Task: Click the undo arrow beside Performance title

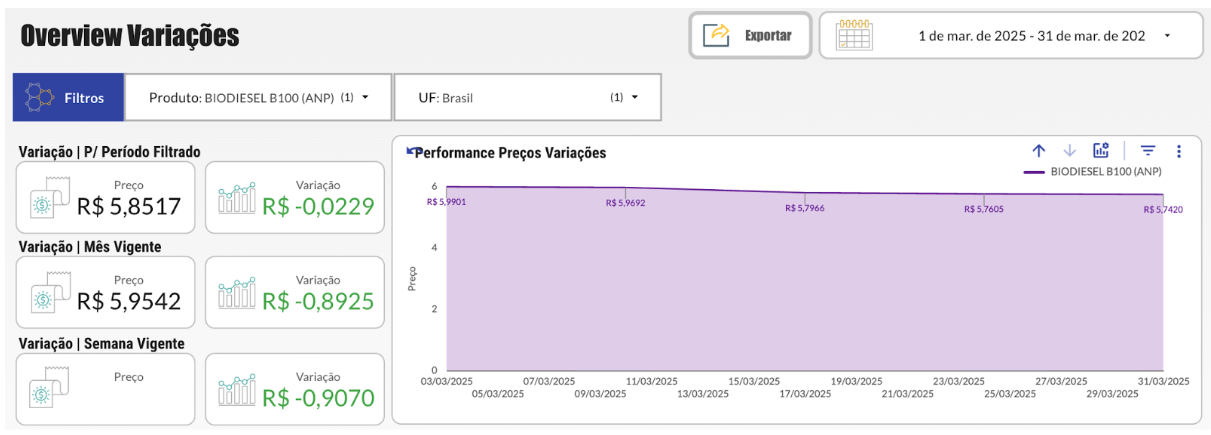Action: click(411, 152)
